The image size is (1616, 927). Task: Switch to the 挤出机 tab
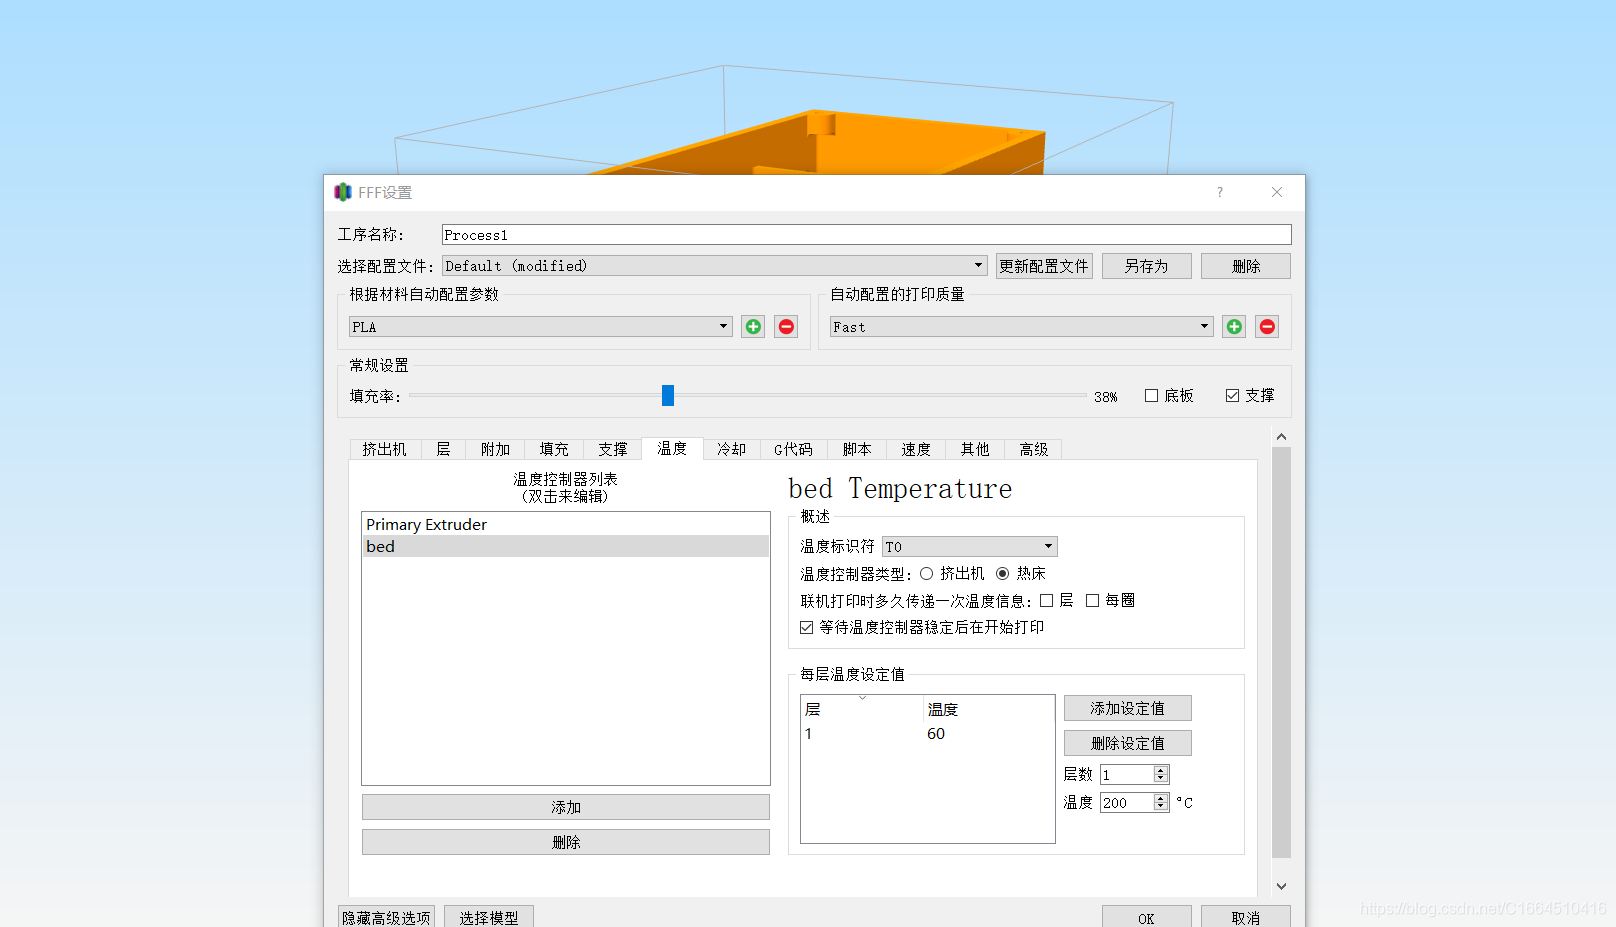click(x=385, y=450)
